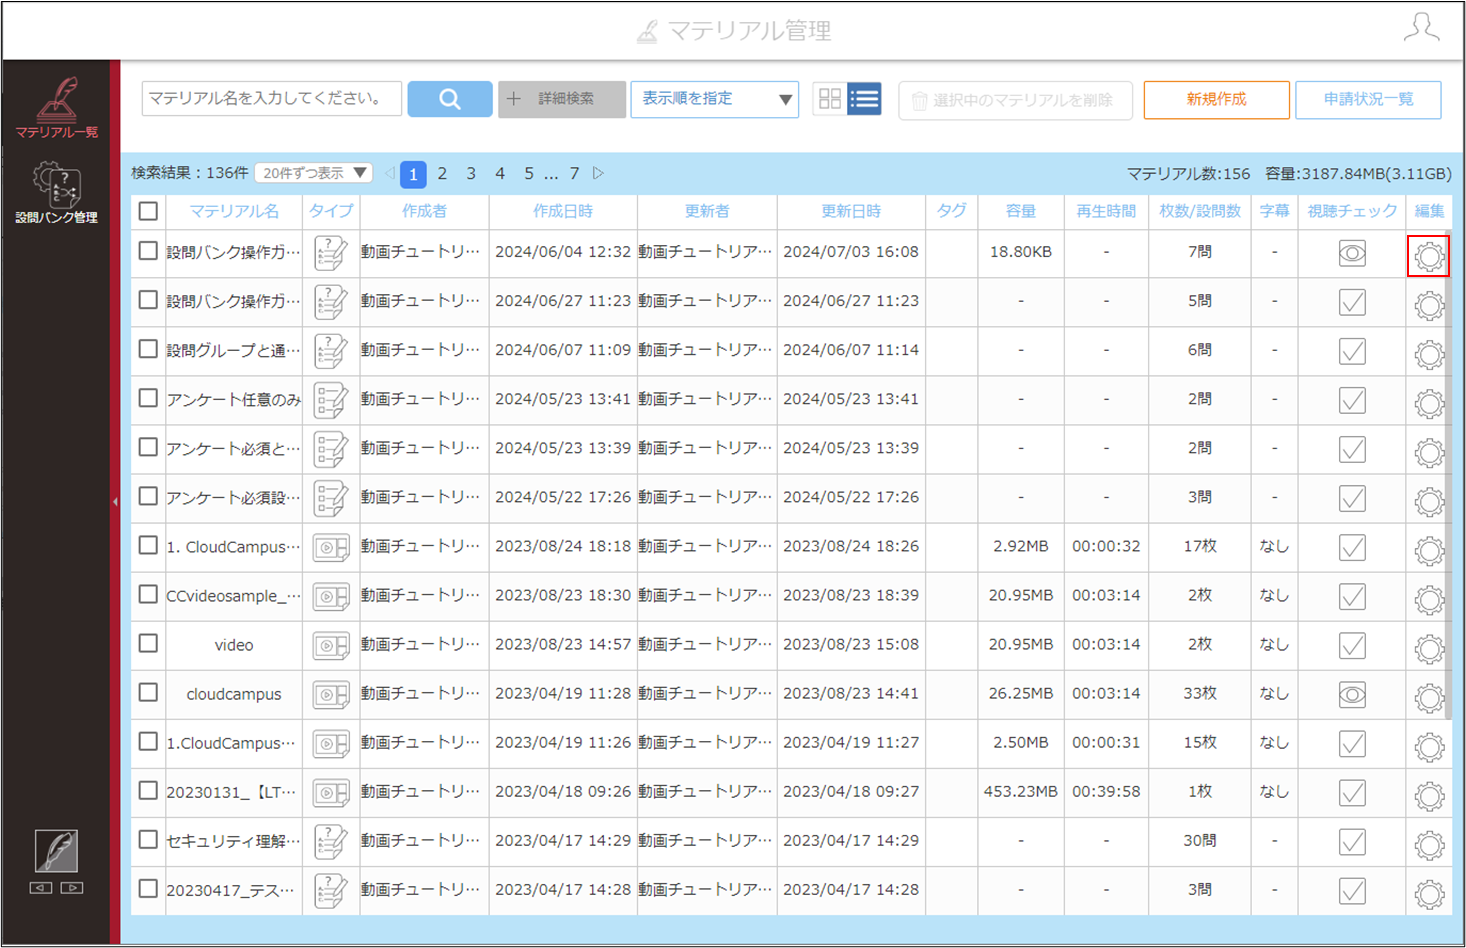The image size is (1466, 948).
Task: Open edit gear for アンケート任意のみ row
Action: [x=1429, y=403]
